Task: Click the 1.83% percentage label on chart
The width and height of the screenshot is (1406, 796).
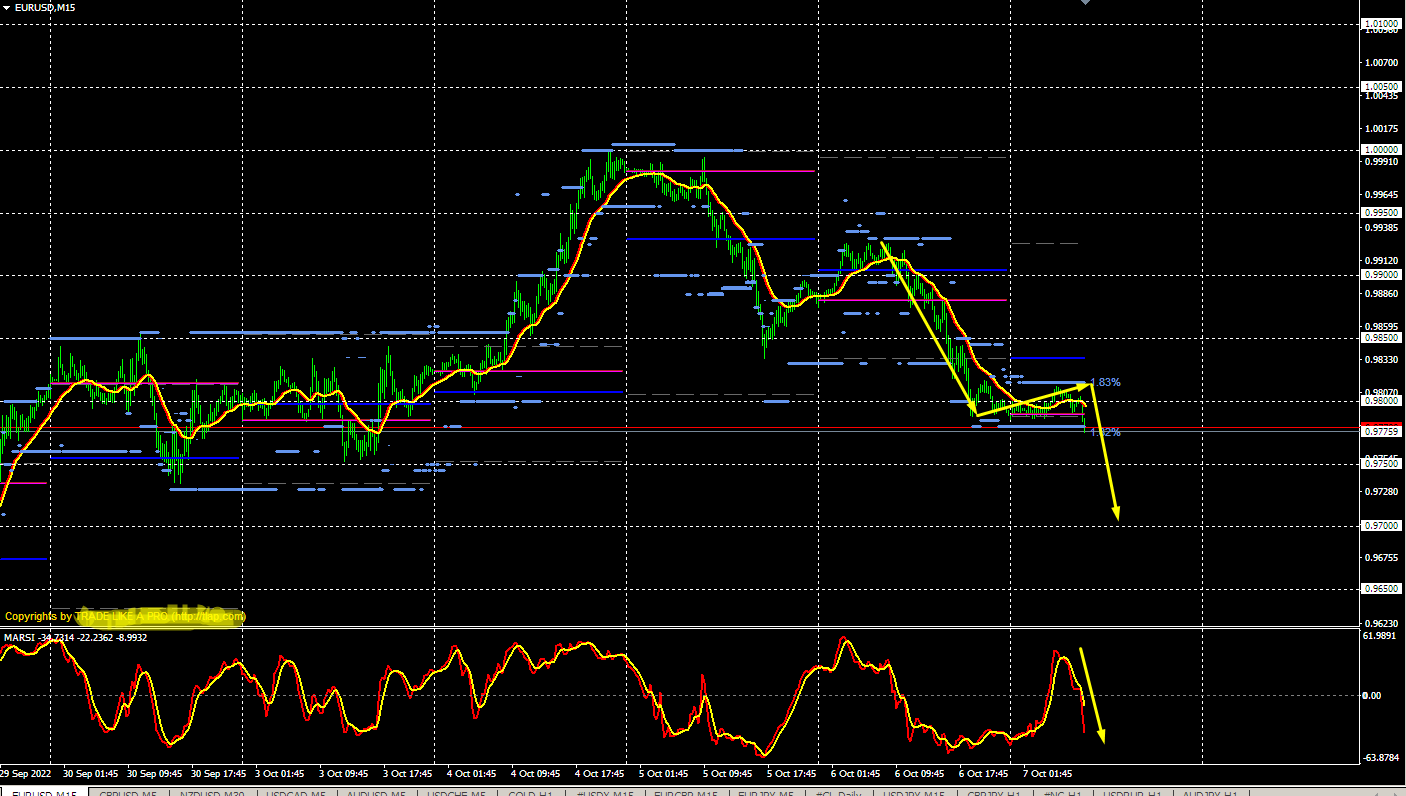Action: tap(1104, 382)
